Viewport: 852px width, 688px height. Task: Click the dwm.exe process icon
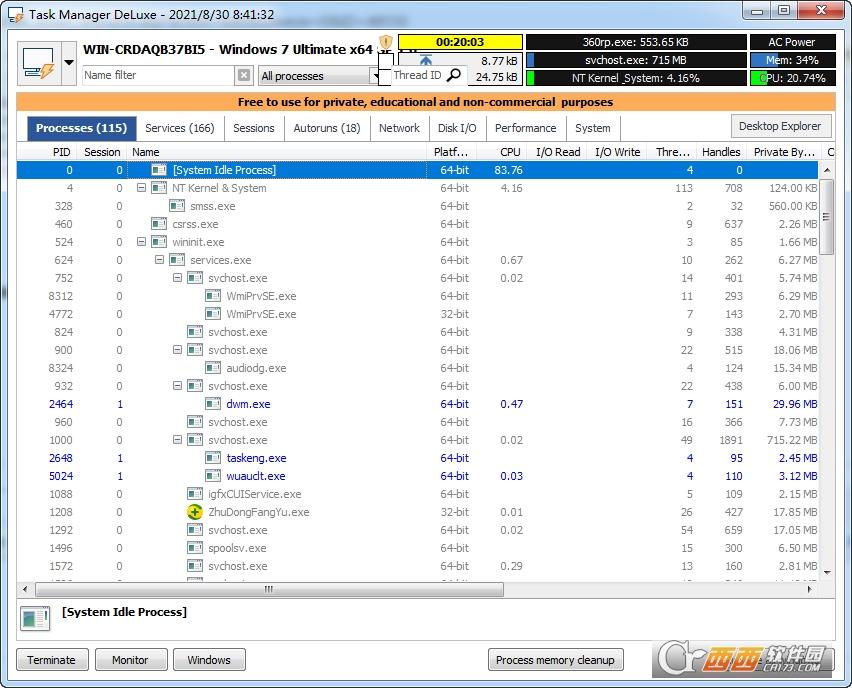pos(213,404)
